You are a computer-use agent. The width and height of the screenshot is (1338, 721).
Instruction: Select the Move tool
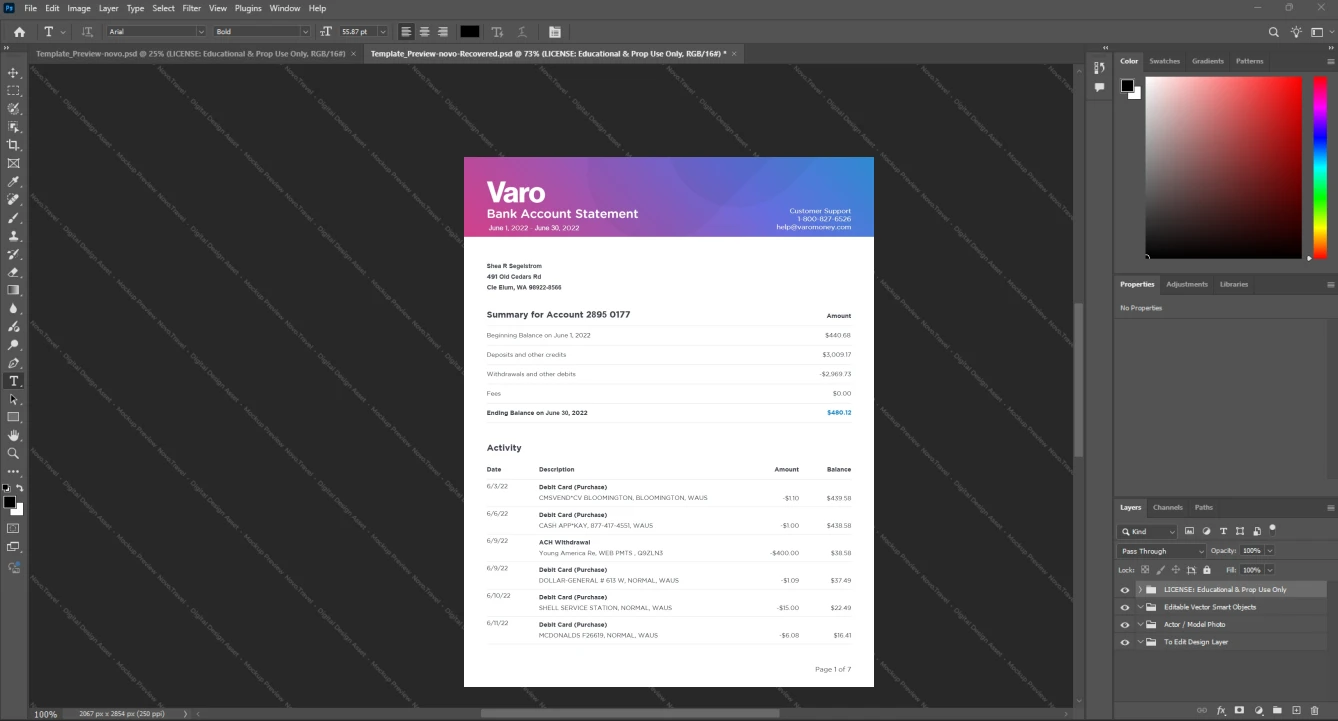tap(13, 73)
